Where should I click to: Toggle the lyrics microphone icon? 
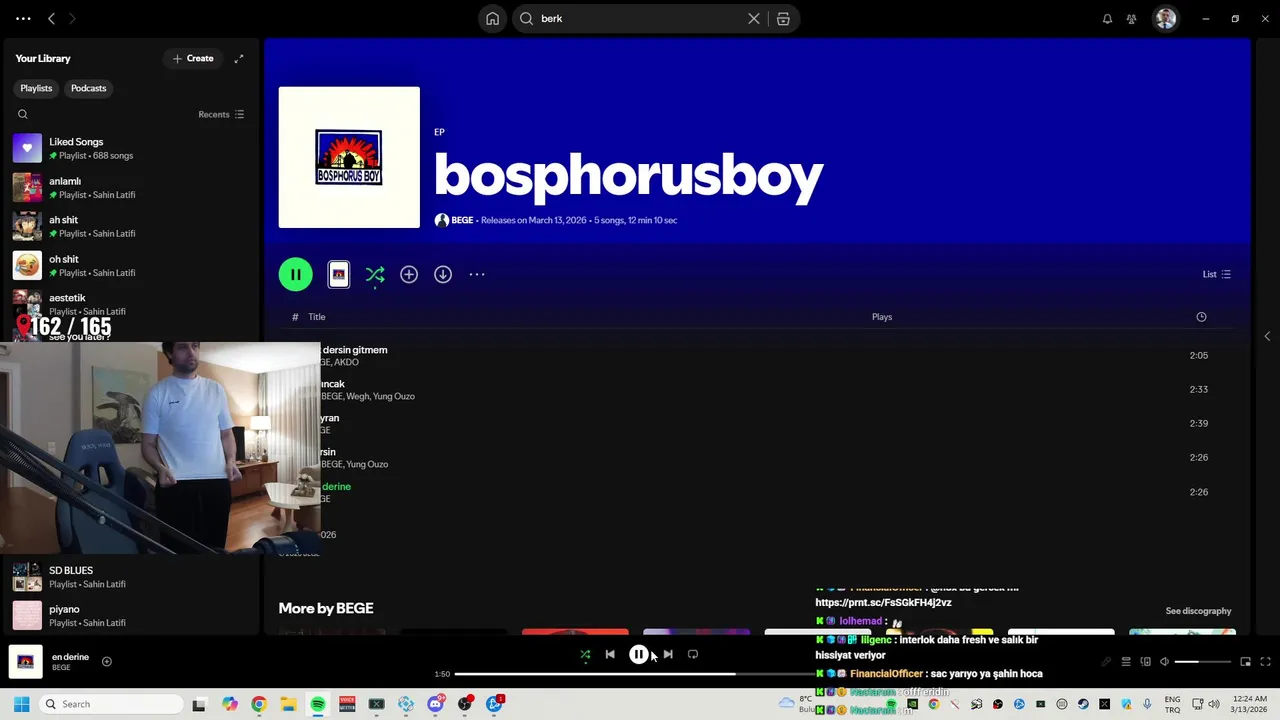[x=1106, y=662]
